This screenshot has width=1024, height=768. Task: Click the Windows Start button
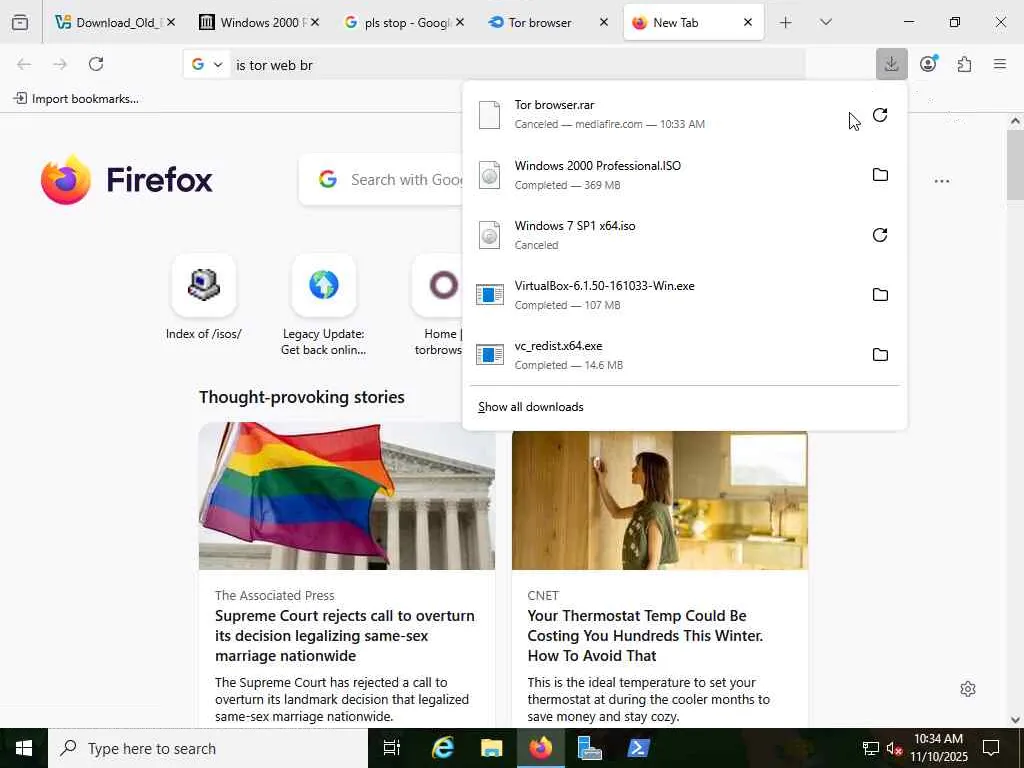pyautogui.click(x=24, y=748)
